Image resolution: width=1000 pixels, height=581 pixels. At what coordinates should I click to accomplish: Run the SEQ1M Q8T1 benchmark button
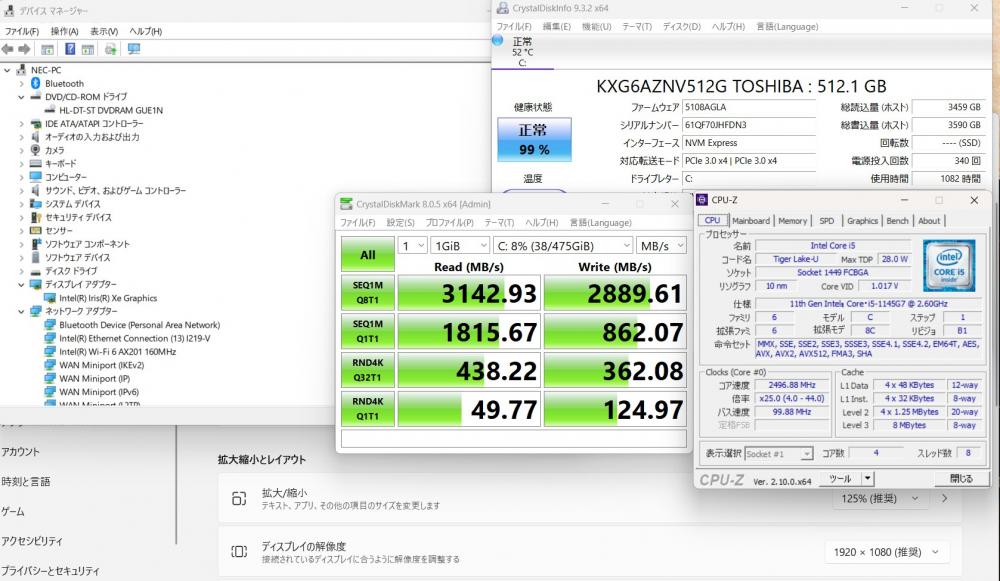pyautogui.click(x=368, y=293)
